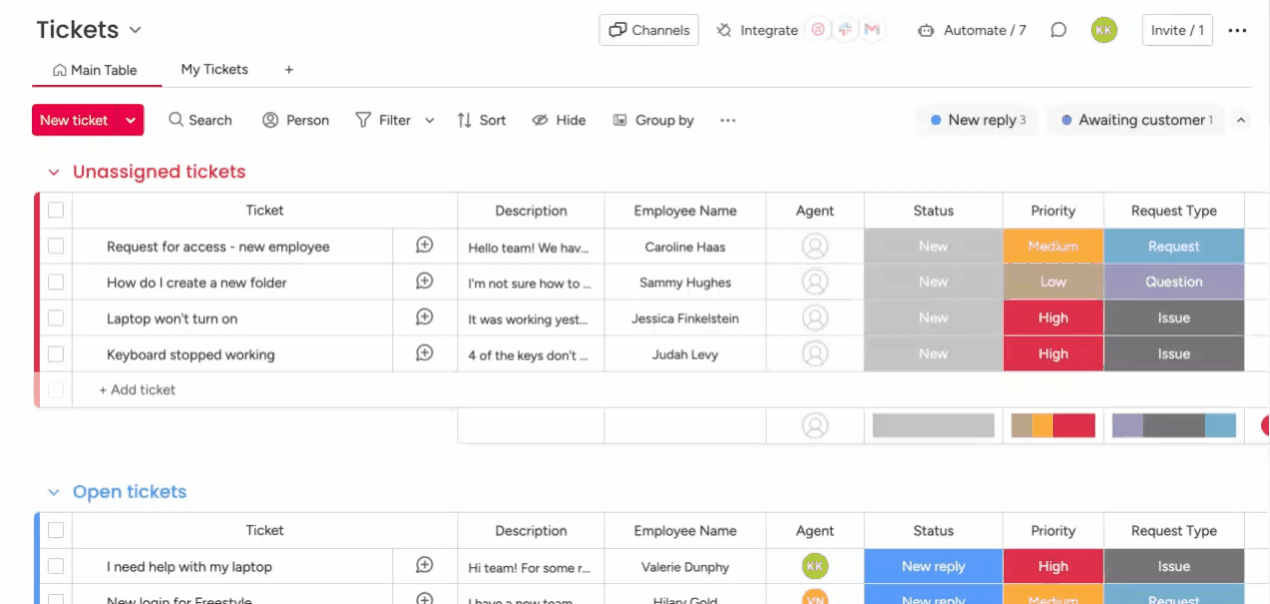Select the Main Table tab
1270x604 pixels.
pos(94,70)
